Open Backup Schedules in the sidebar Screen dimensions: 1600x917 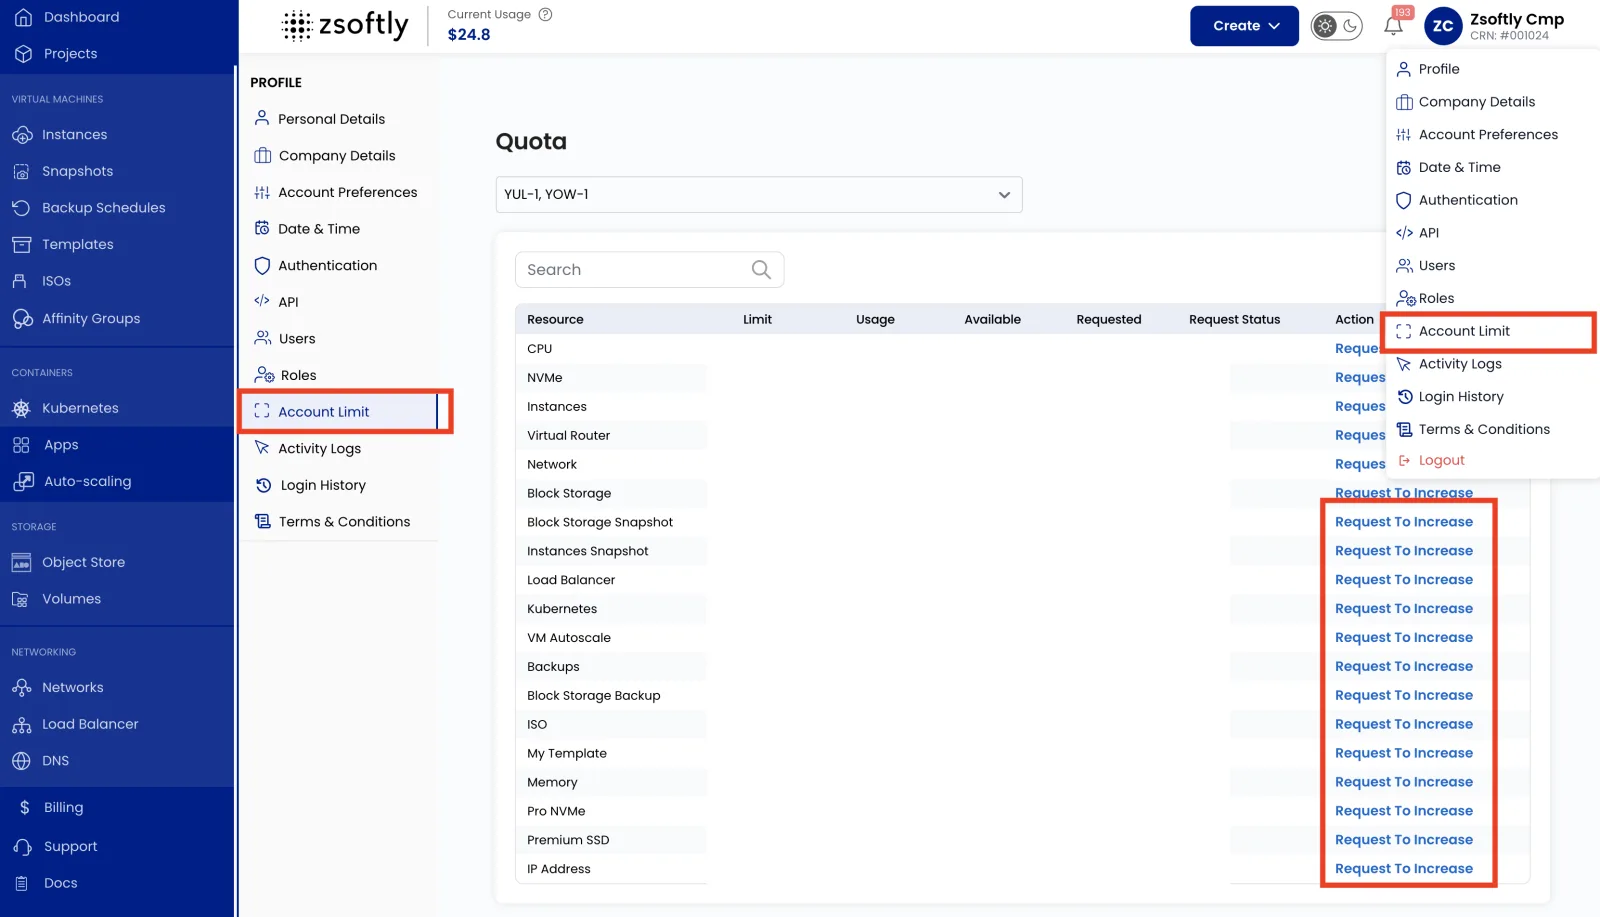tap(88, 208)
